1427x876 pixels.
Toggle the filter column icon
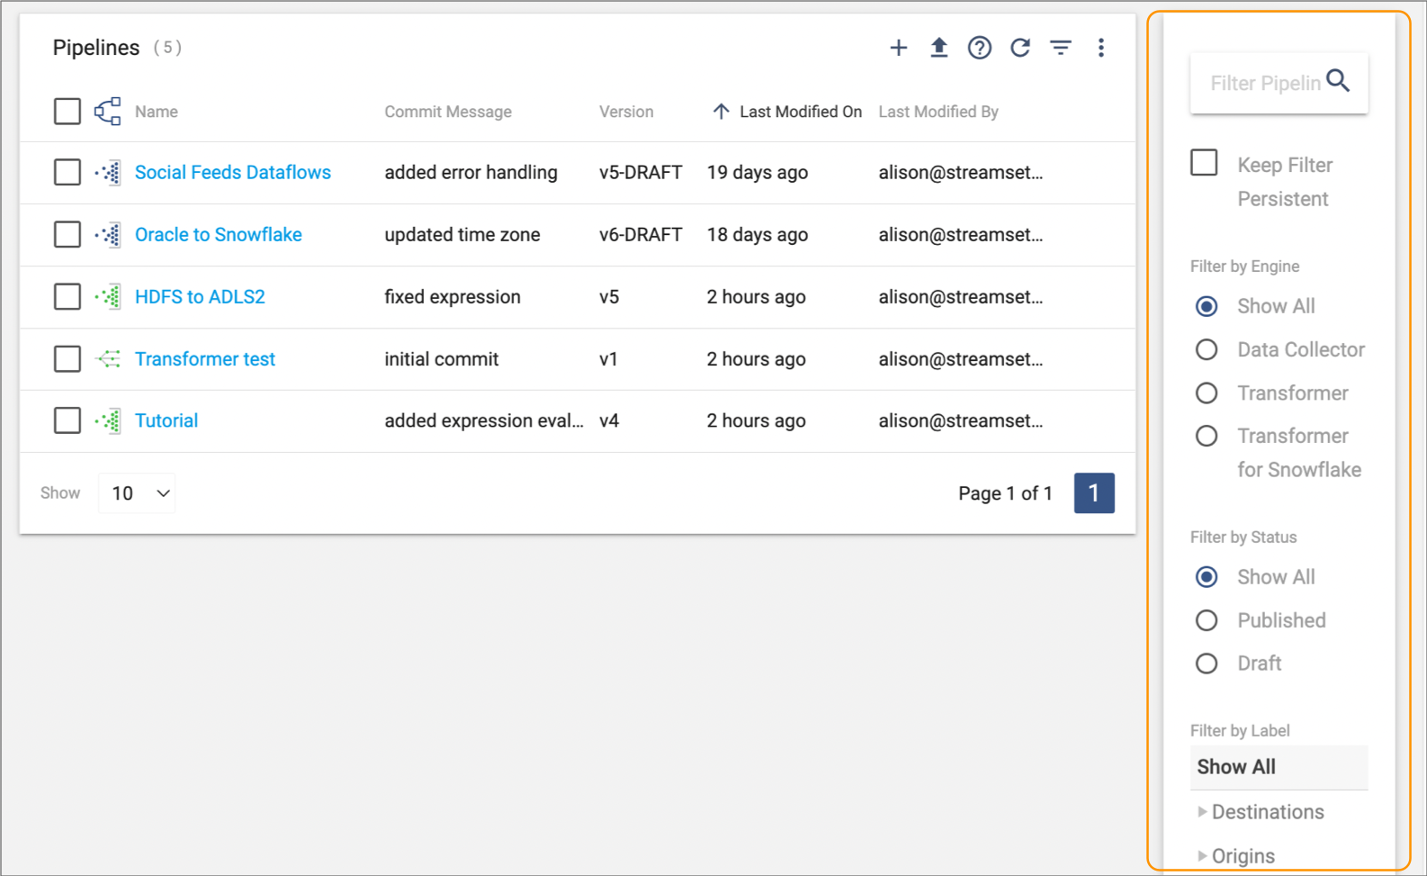click(x=1061, y=48)
